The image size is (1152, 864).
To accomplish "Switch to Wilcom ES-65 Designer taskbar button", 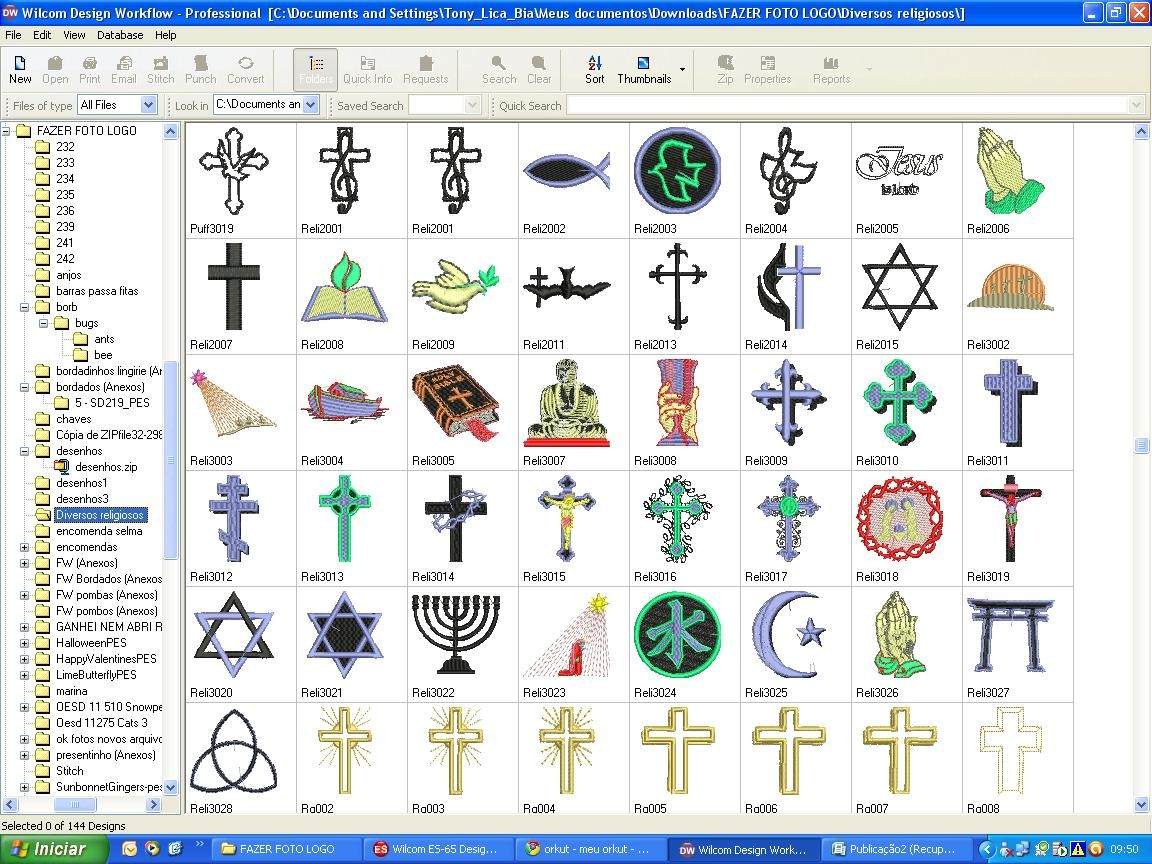I will click(x=439, y=849).
